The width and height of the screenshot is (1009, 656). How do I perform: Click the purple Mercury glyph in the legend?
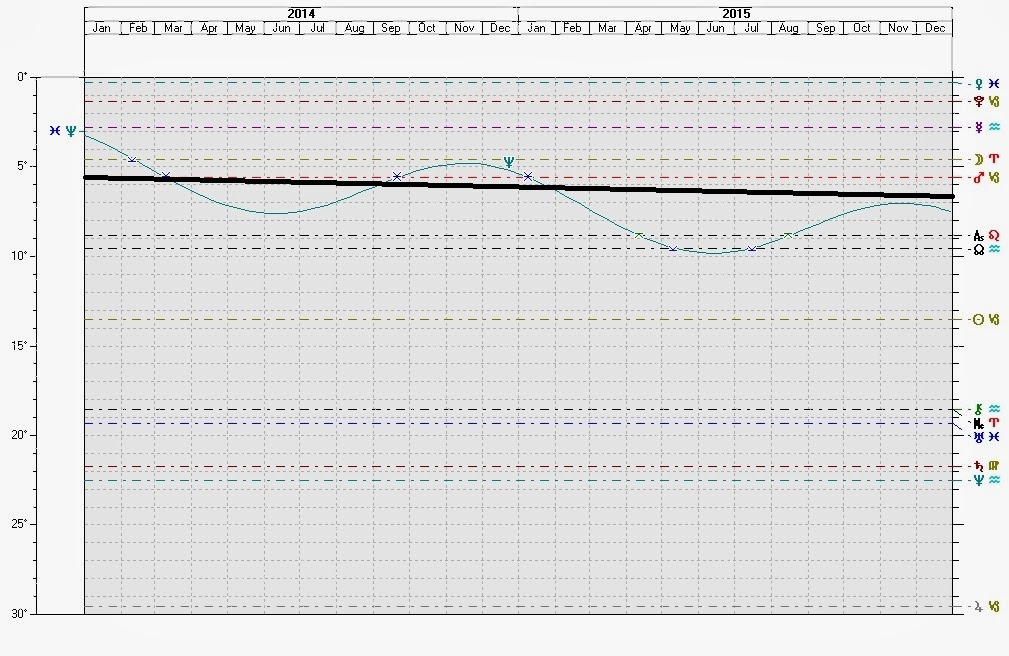(979, 127)
